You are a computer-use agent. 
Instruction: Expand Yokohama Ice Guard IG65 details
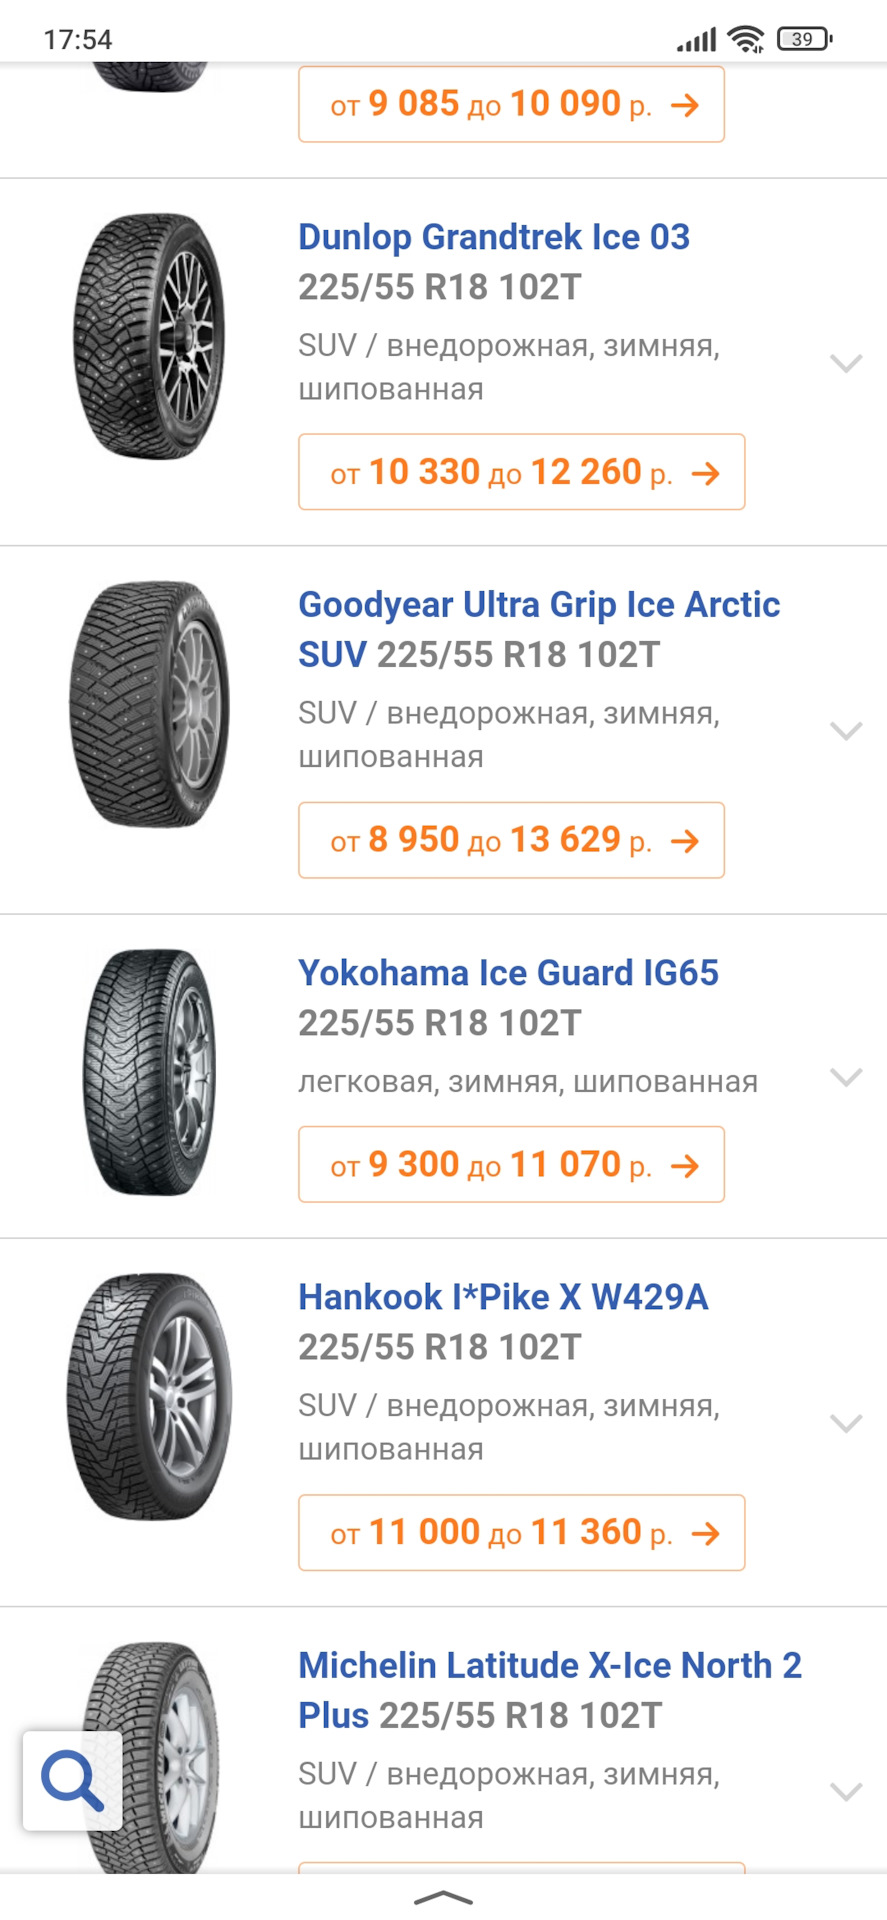tap(846, 1078)
